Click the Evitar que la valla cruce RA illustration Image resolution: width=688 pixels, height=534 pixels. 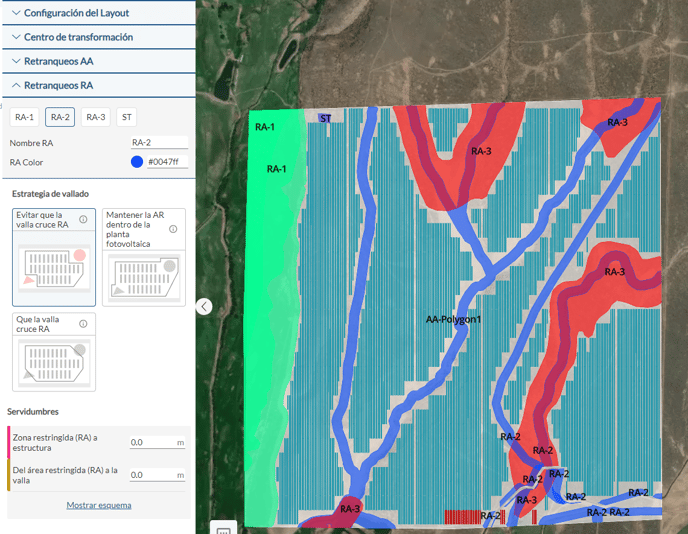click(54, 270)
